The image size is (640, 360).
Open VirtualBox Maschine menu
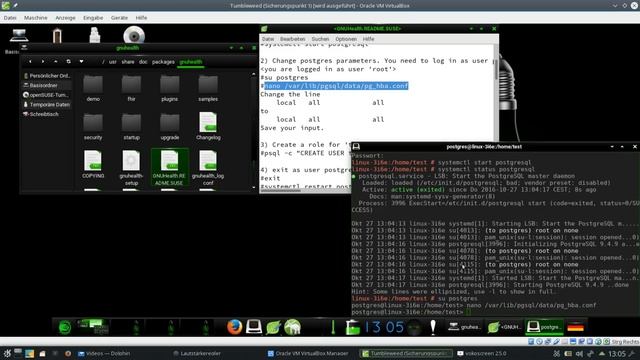(x=36, y=18)
